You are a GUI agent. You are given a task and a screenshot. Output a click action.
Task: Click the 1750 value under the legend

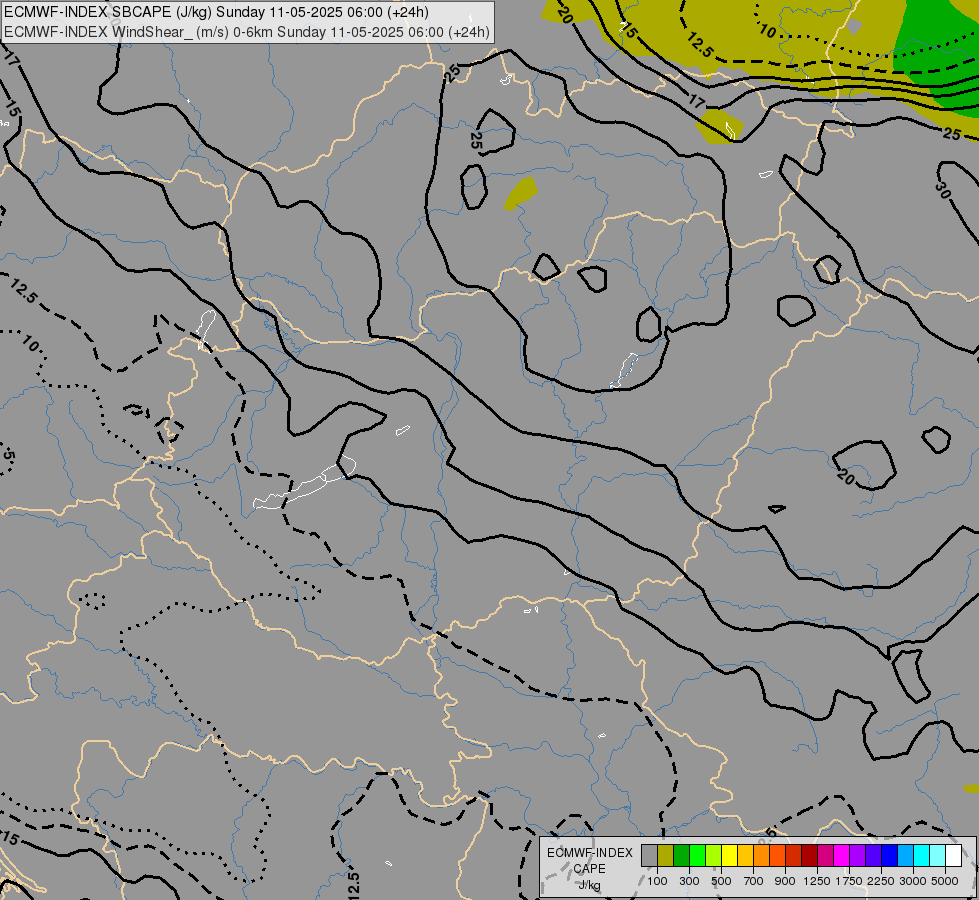click(849, 881)
